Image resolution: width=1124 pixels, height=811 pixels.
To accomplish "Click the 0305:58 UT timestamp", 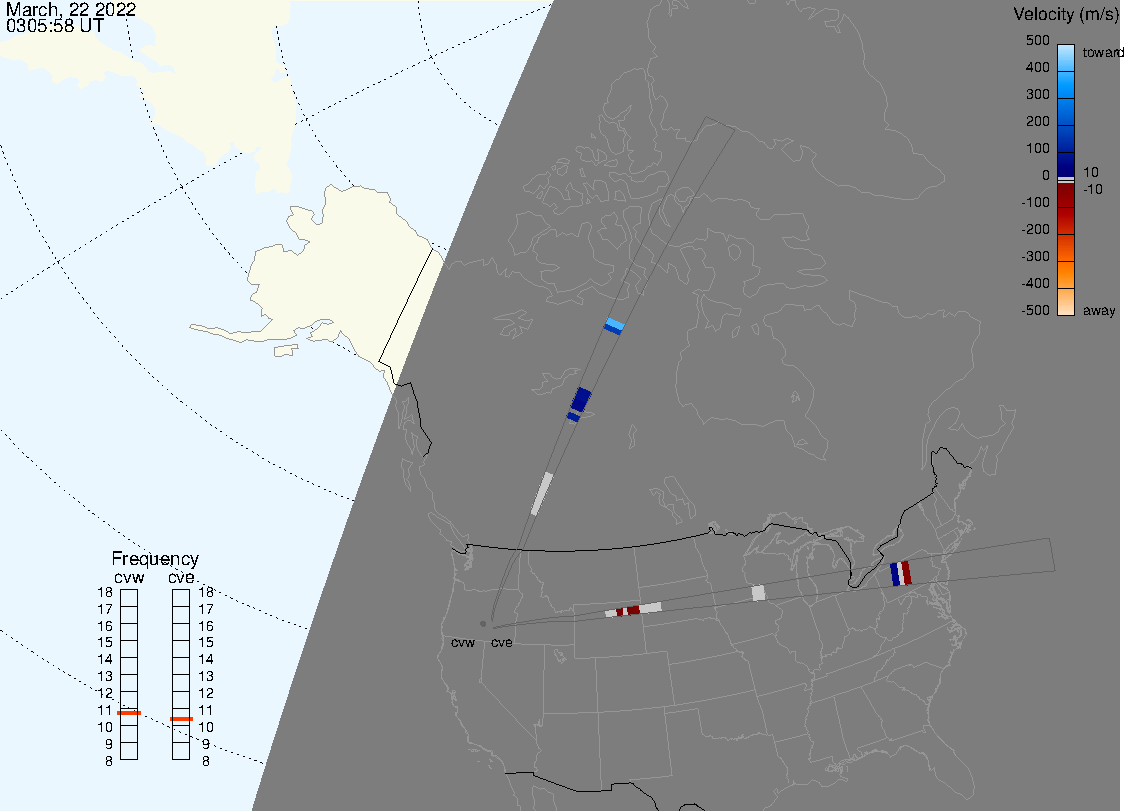I will (x=54, y=25).
